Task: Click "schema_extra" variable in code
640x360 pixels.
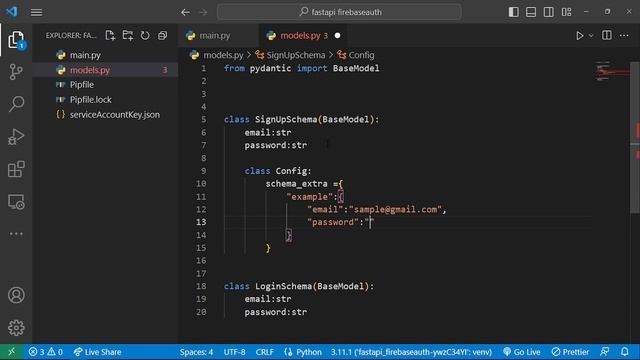Action: 296,184
